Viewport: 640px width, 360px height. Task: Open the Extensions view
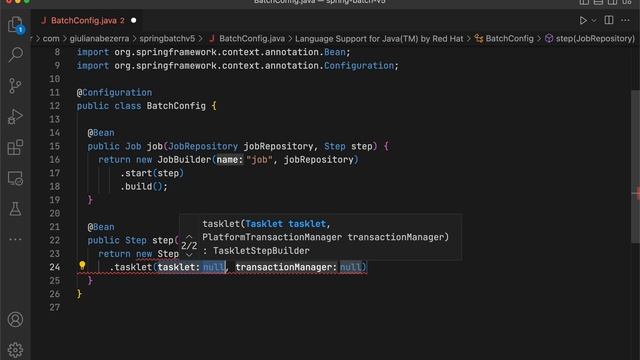[16, 147]
